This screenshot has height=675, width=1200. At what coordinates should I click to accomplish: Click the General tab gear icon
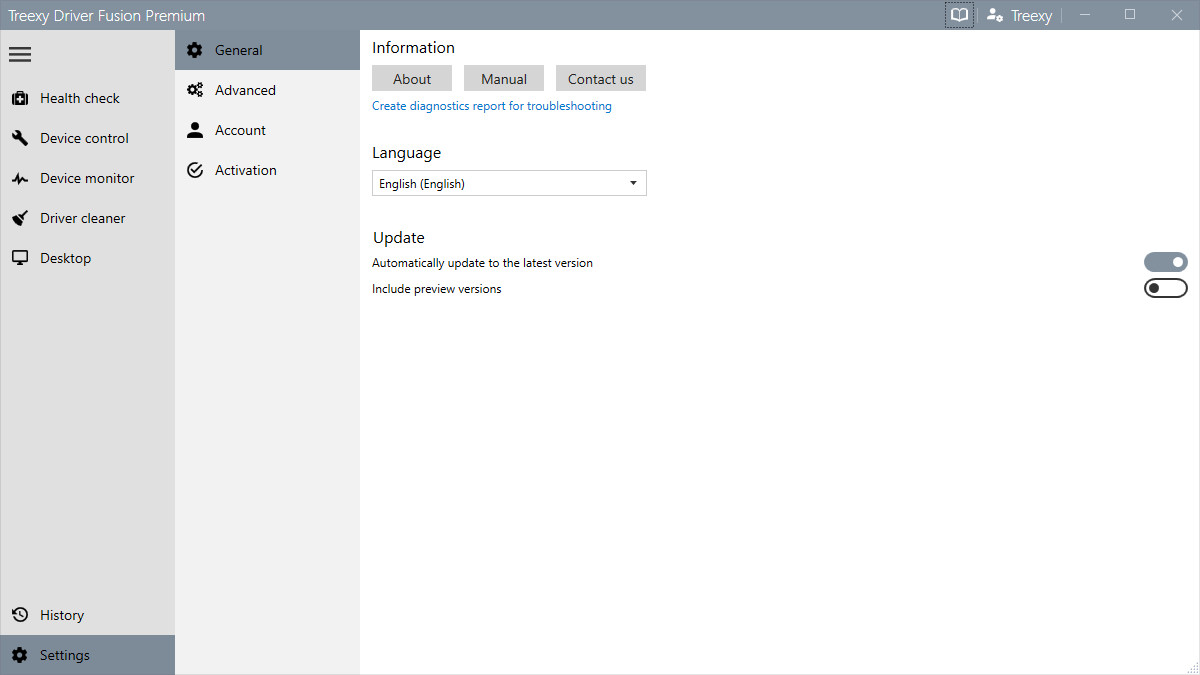195,50
